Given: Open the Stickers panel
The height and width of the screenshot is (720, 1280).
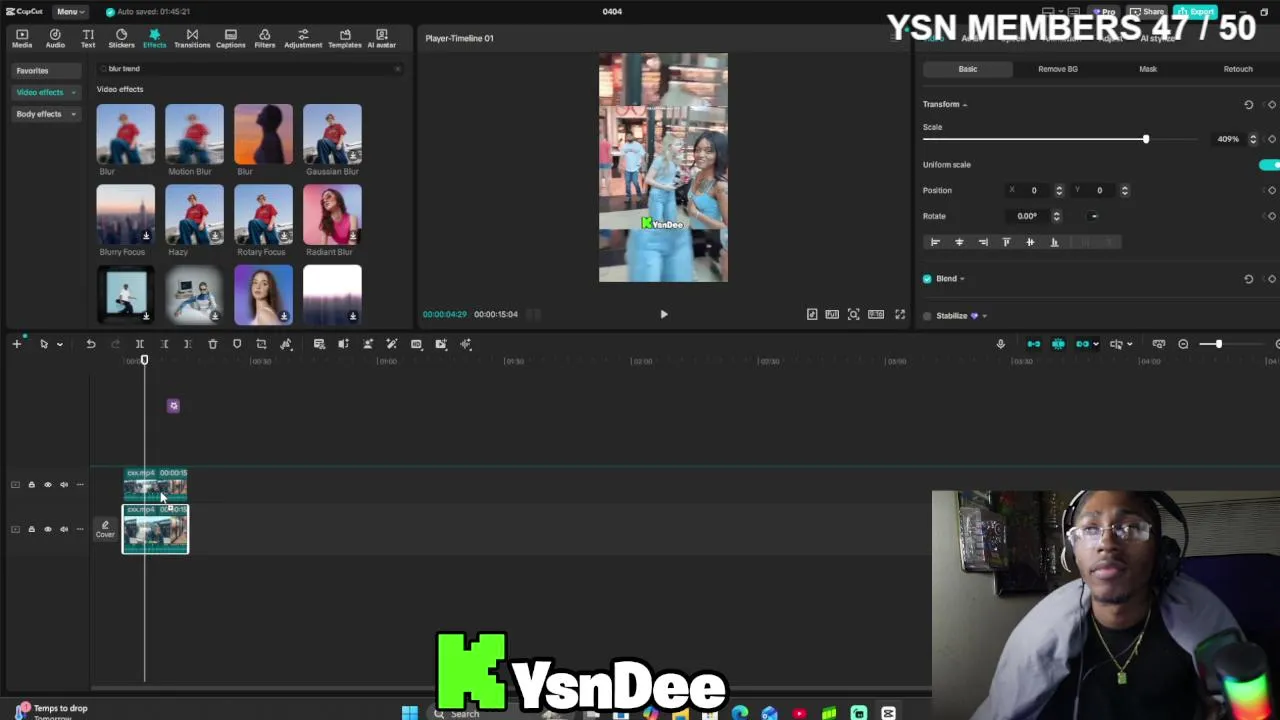Looking at the screenshot, I should pyautogui.click(x=121, y=38).
